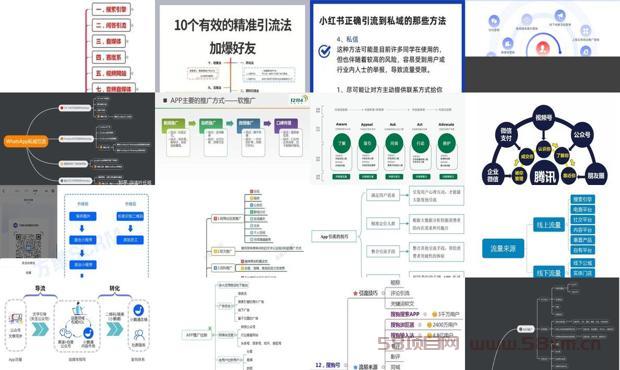Screen dimensions: 620x370
Task: Click the "4、私信" heading in the 小红书 slide
Action: click(x=348, y=39)
